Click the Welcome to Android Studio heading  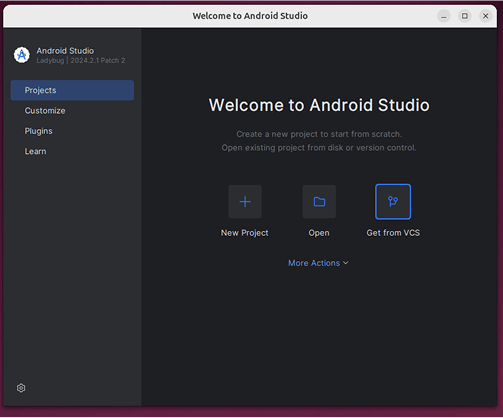click(x=319, y=105)
